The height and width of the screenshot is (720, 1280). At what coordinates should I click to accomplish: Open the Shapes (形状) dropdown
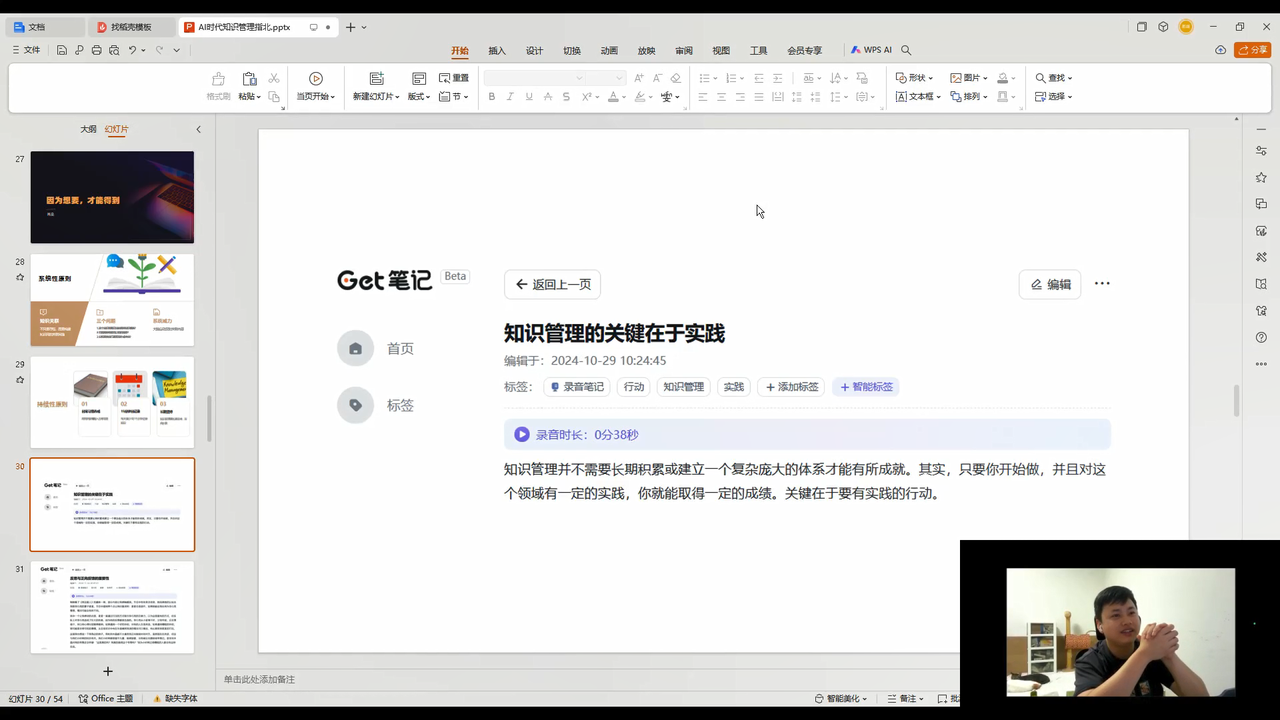tap(914, 78)
